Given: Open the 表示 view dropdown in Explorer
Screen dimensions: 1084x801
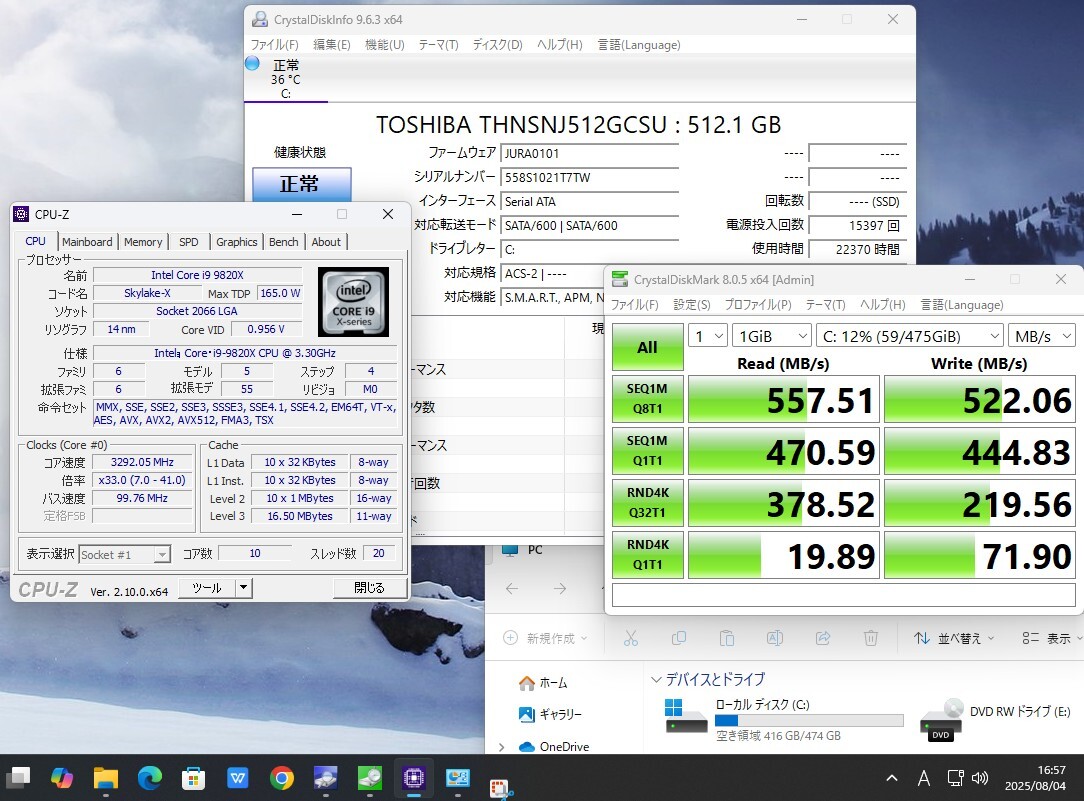Looking at the screenshot, I should [x=1051, y=638].
